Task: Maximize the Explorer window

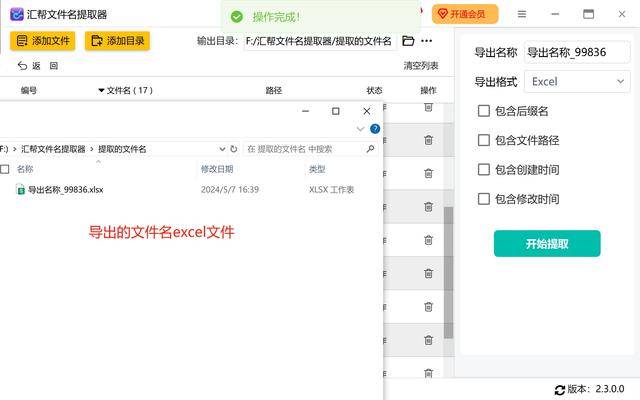Action: (336, 111)
